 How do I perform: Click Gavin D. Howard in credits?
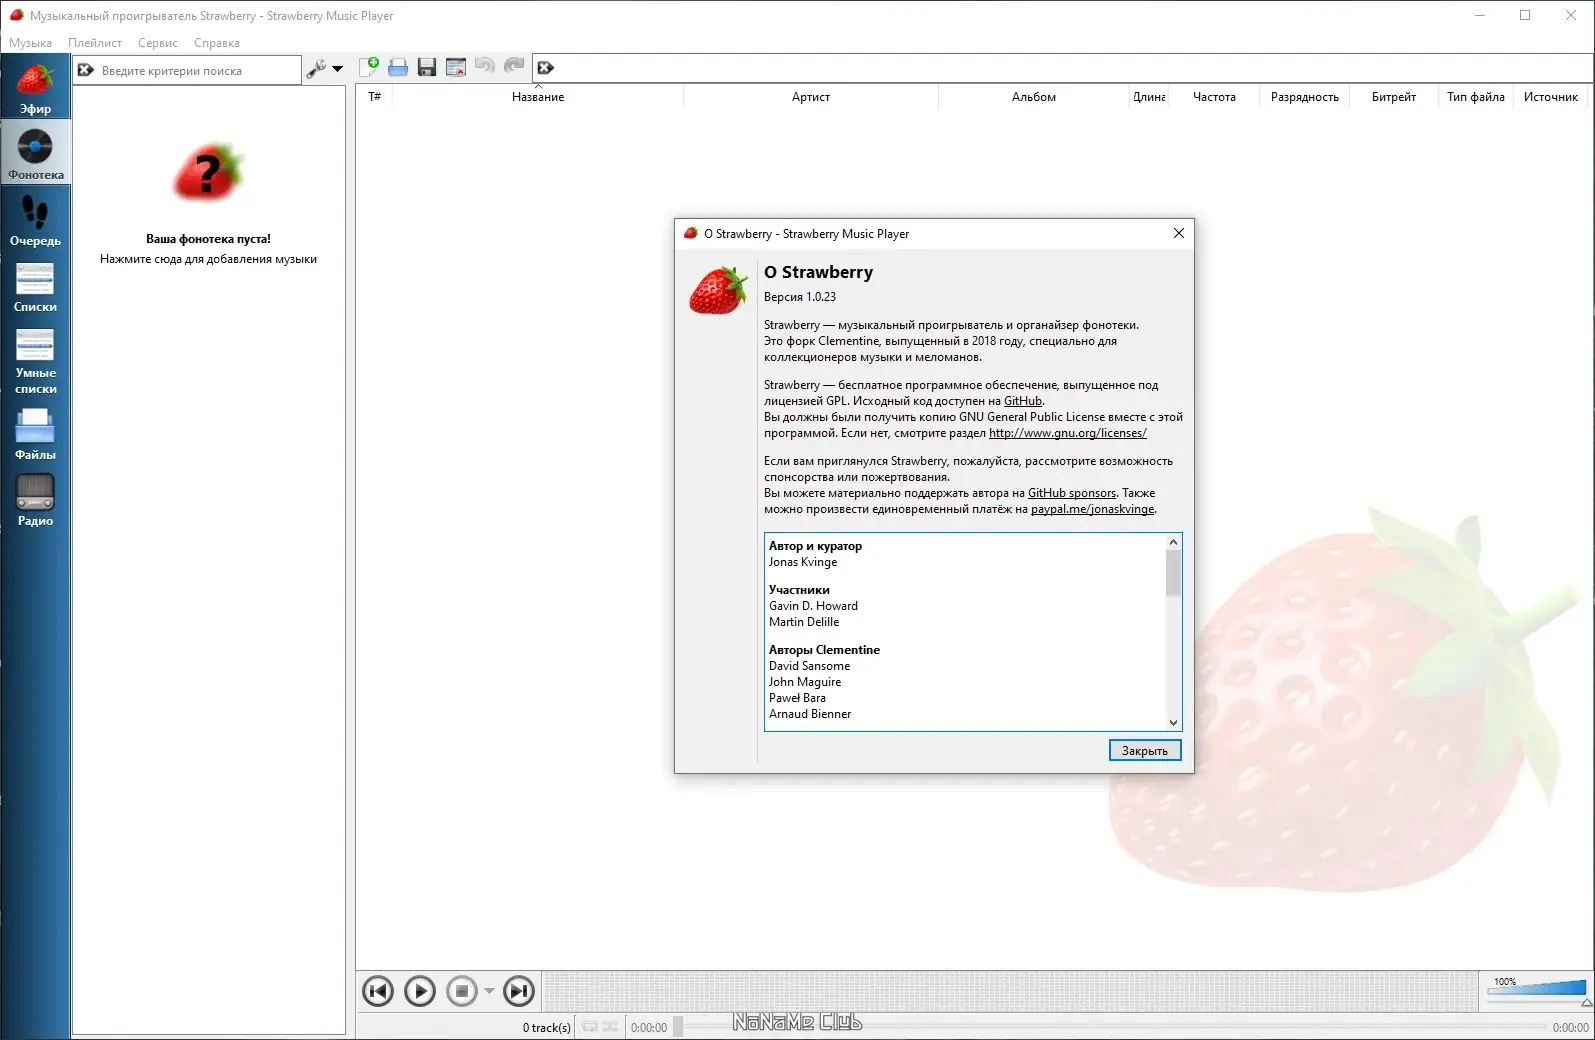click(813, 606)
